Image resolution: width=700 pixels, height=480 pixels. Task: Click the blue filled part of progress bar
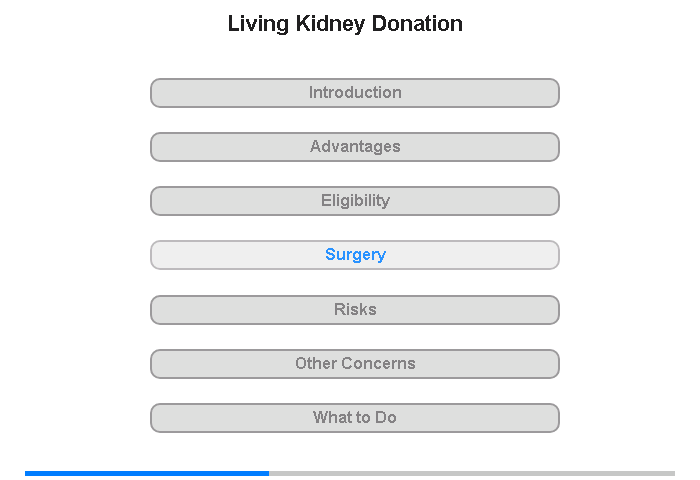click(x=147, y=473)
